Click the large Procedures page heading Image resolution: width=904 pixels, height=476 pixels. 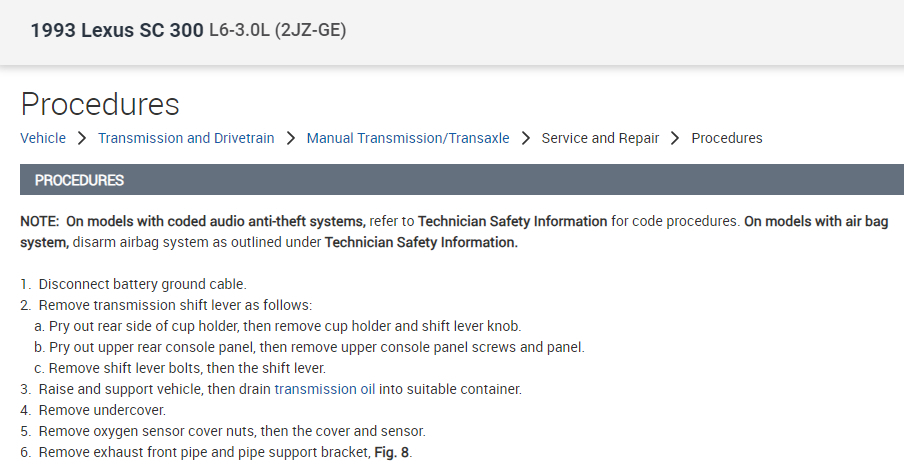(100, 104)
